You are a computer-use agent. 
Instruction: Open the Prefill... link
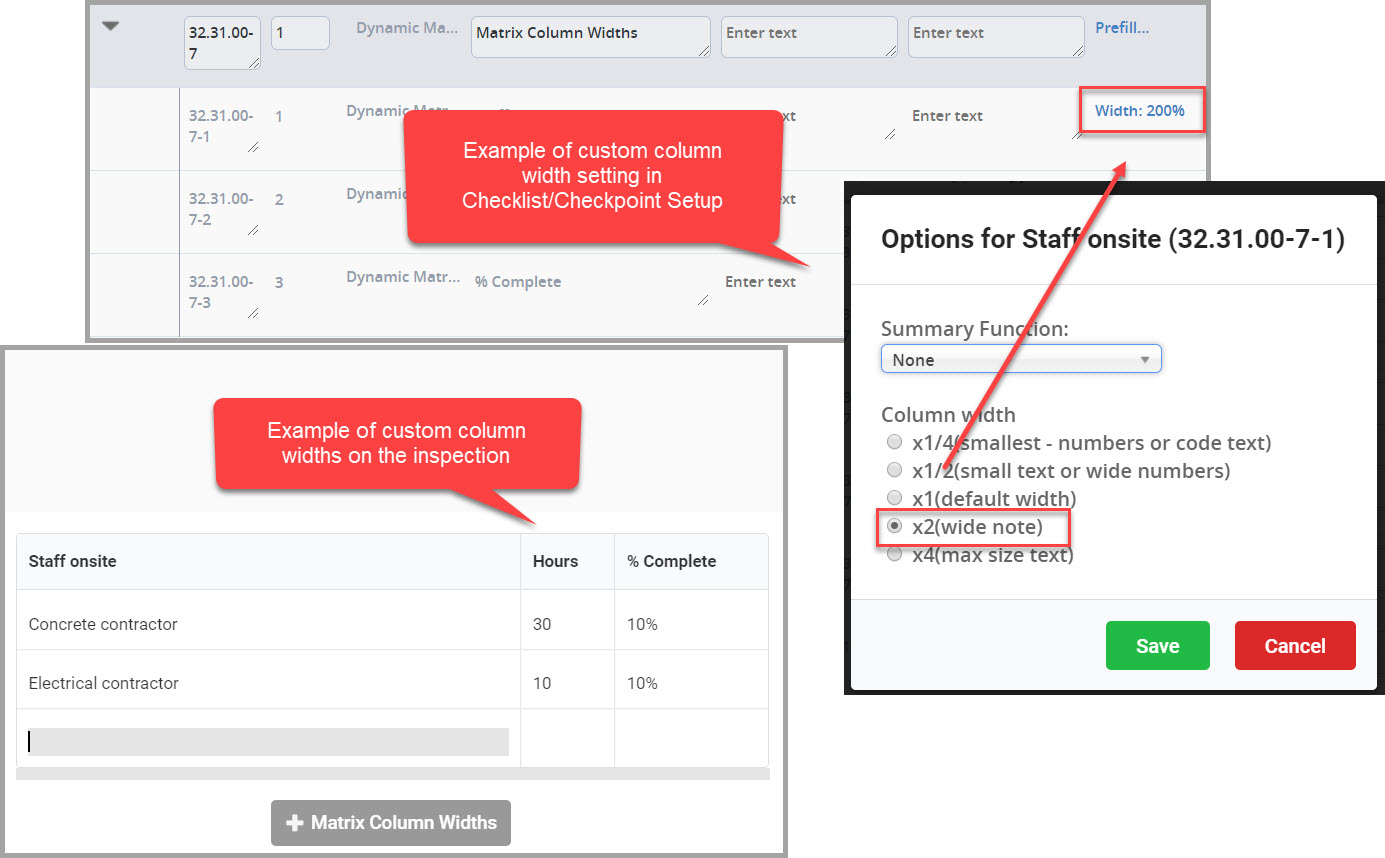(x=1122, y=28)
